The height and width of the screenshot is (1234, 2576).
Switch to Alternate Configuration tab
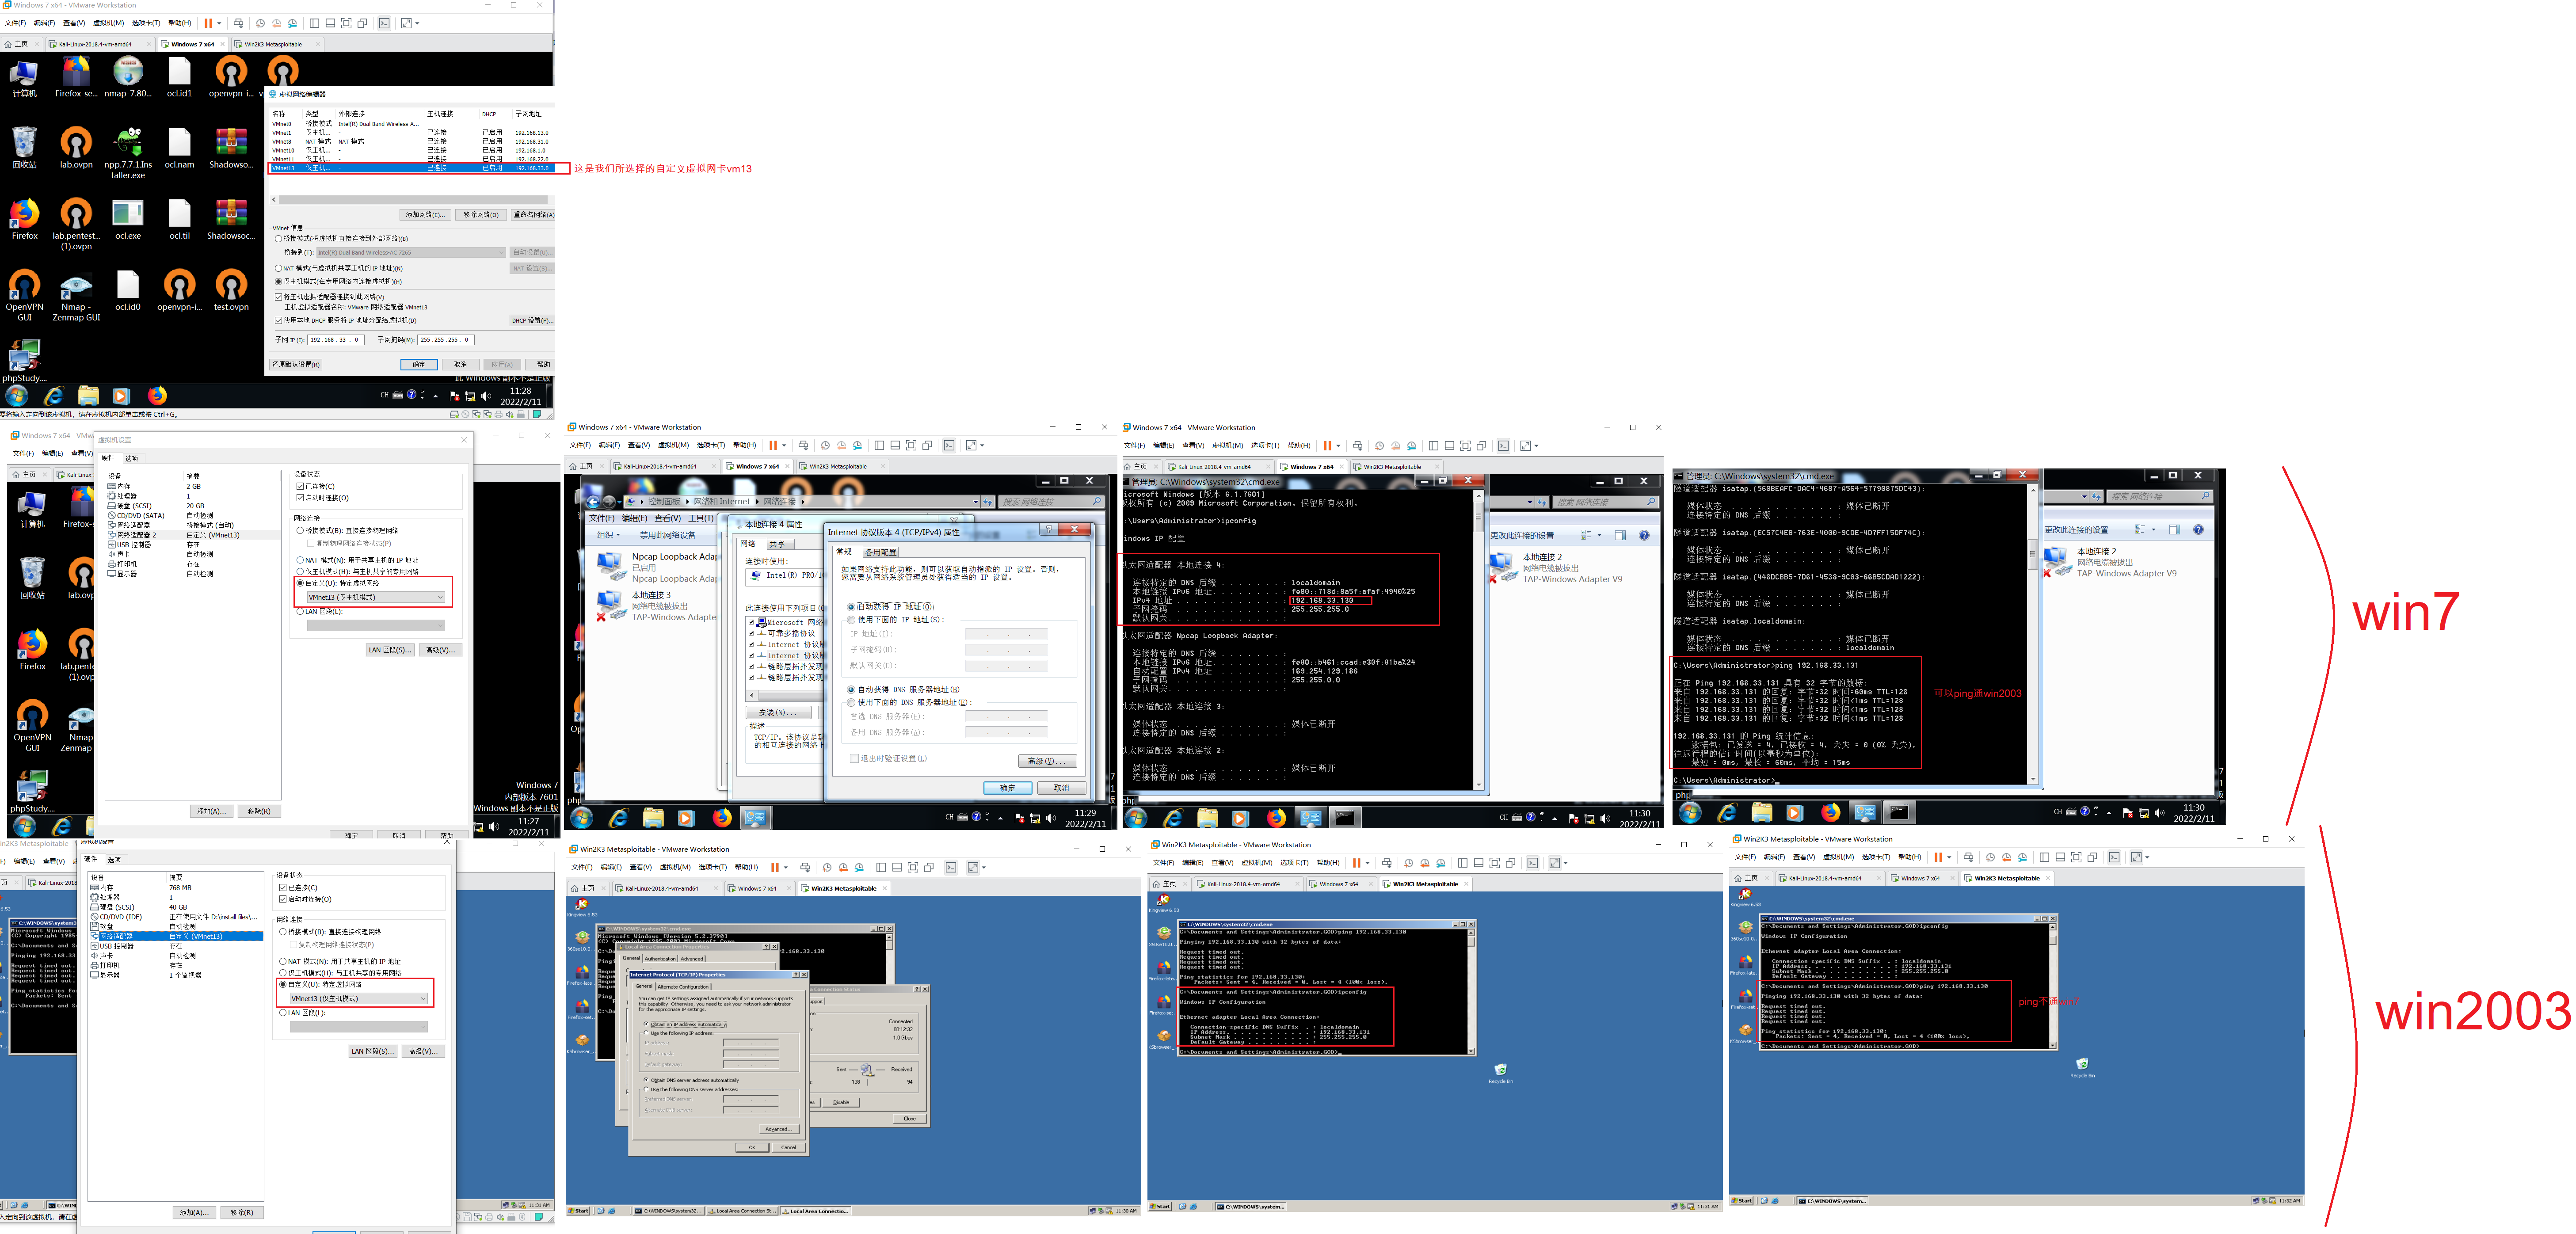[x=684, y=986]
